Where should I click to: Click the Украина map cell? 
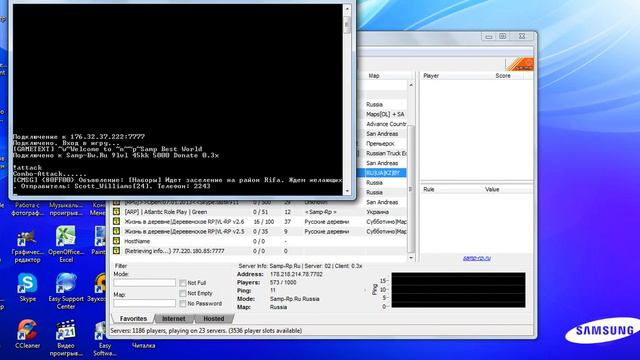pos(378,212)
